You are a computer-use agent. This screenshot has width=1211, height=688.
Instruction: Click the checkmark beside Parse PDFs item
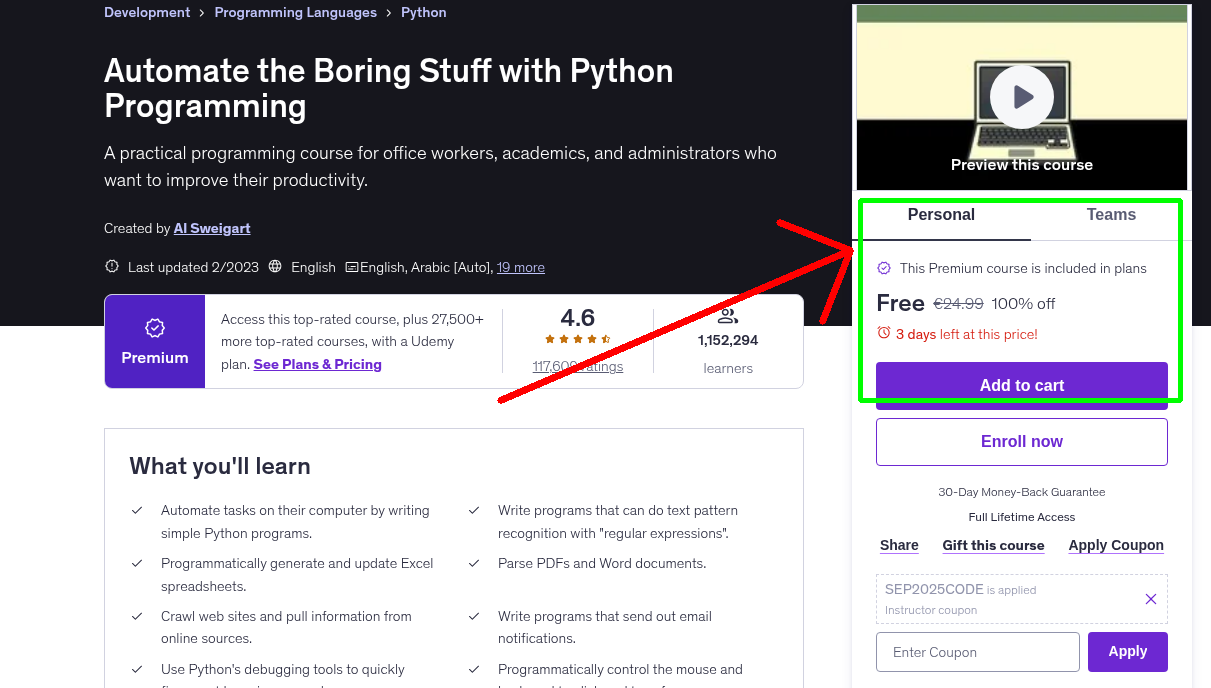[474, 563]
